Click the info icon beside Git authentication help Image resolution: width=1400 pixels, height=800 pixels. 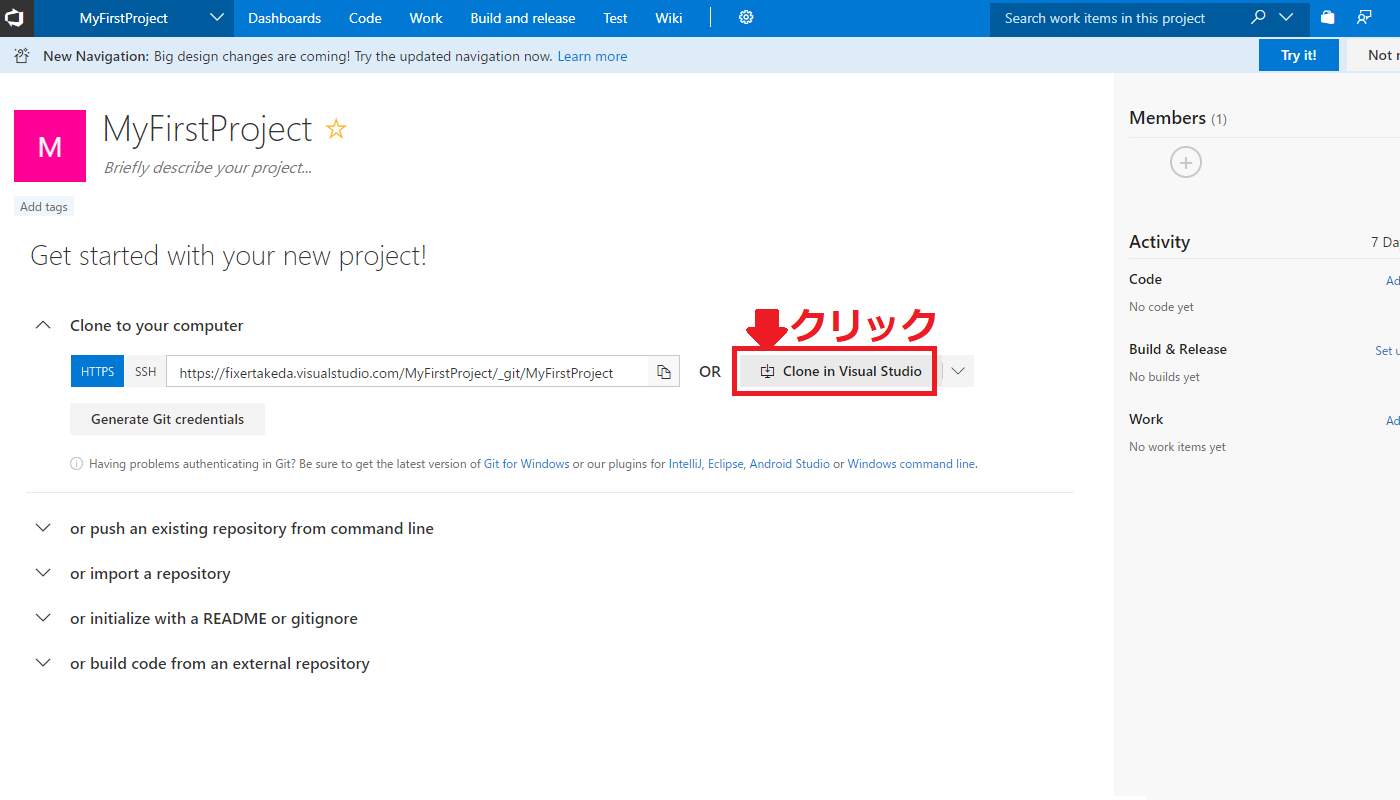tap(76, 464)
